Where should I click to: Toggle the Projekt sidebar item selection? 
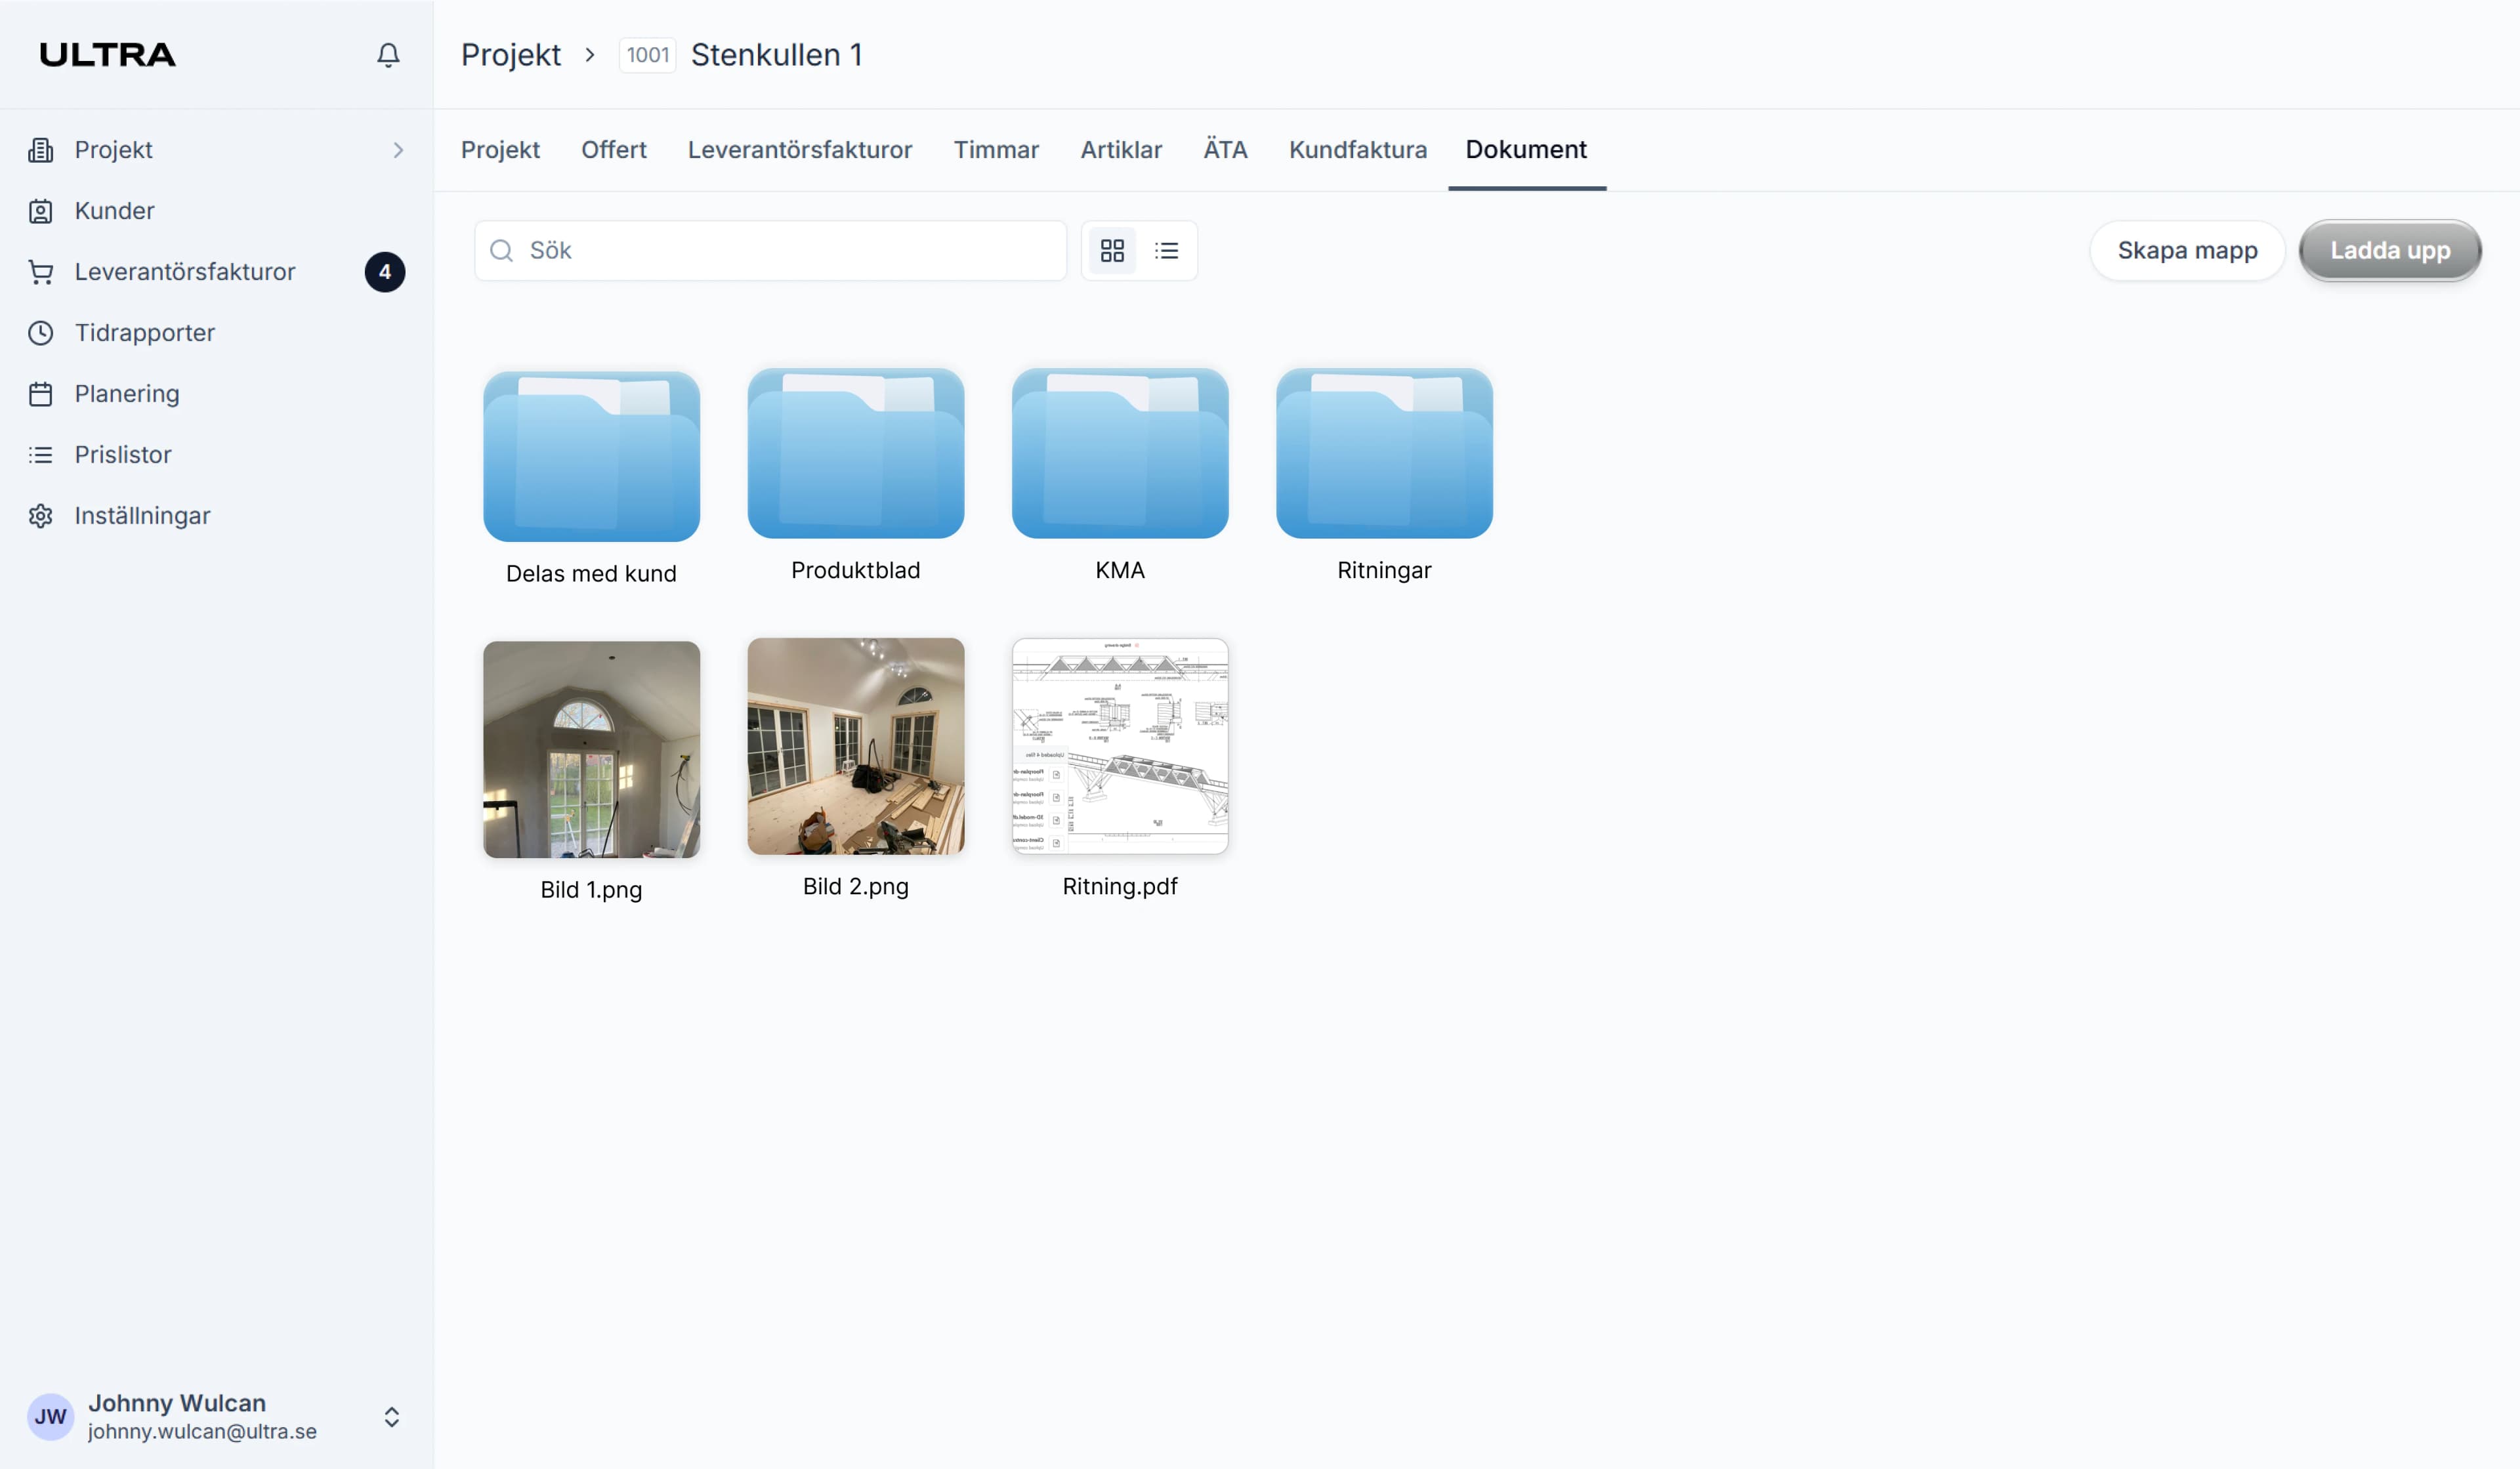tap(113, 149)
